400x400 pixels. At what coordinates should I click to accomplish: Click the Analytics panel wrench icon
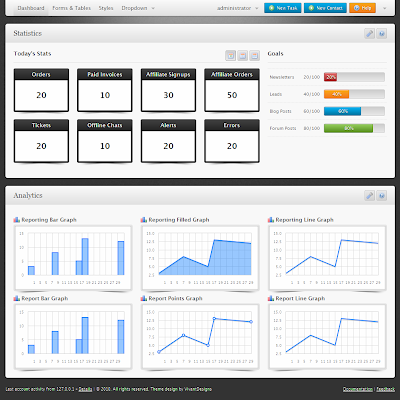[x=369, y=195]
